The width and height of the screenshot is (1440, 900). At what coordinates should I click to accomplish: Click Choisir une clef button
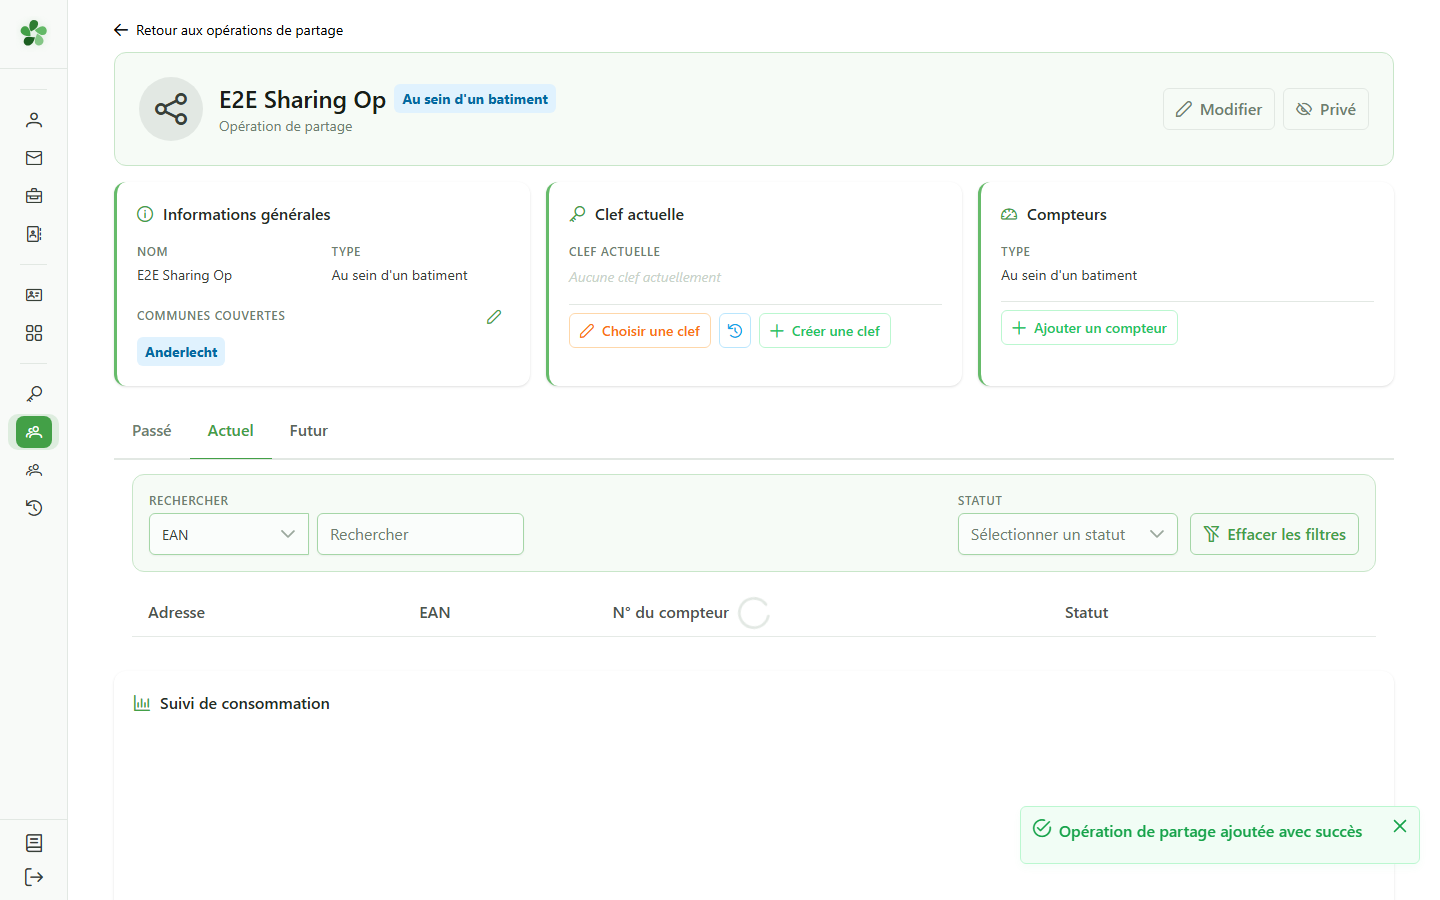click(640, 331)
